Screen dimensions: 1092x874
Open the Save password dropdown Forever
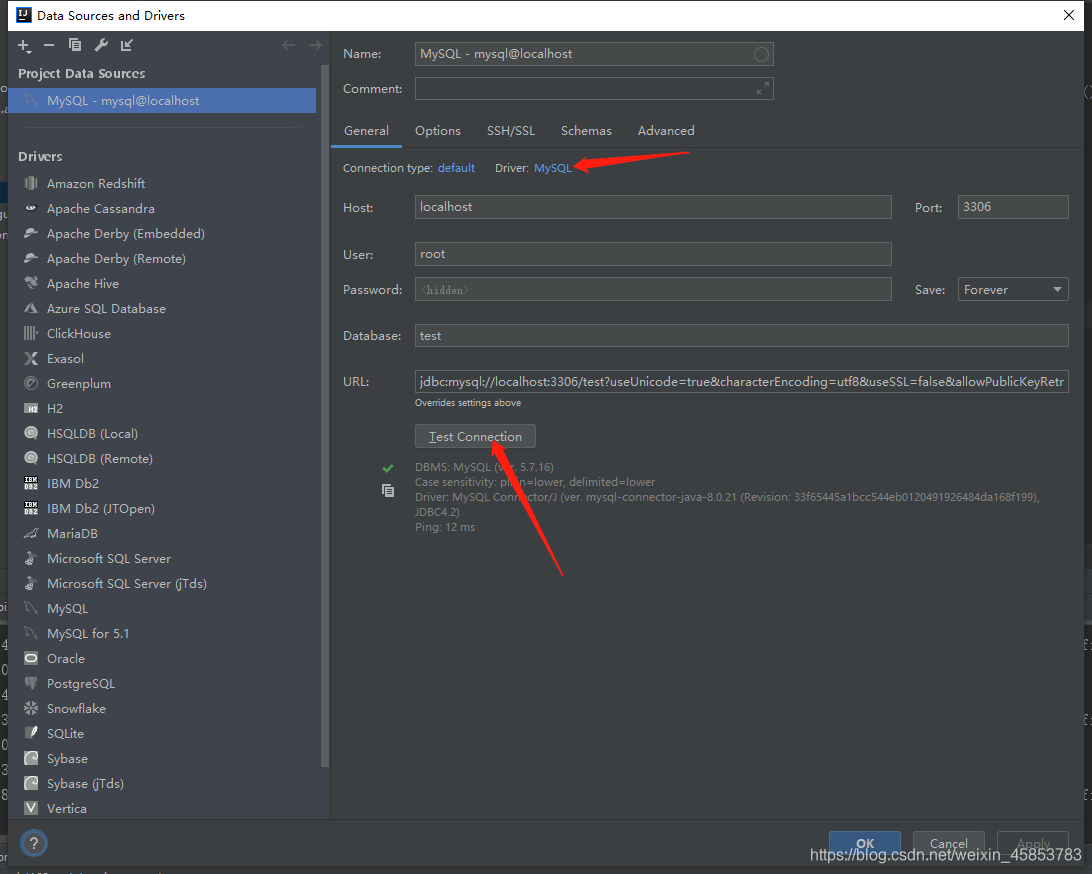(1013, 290)
